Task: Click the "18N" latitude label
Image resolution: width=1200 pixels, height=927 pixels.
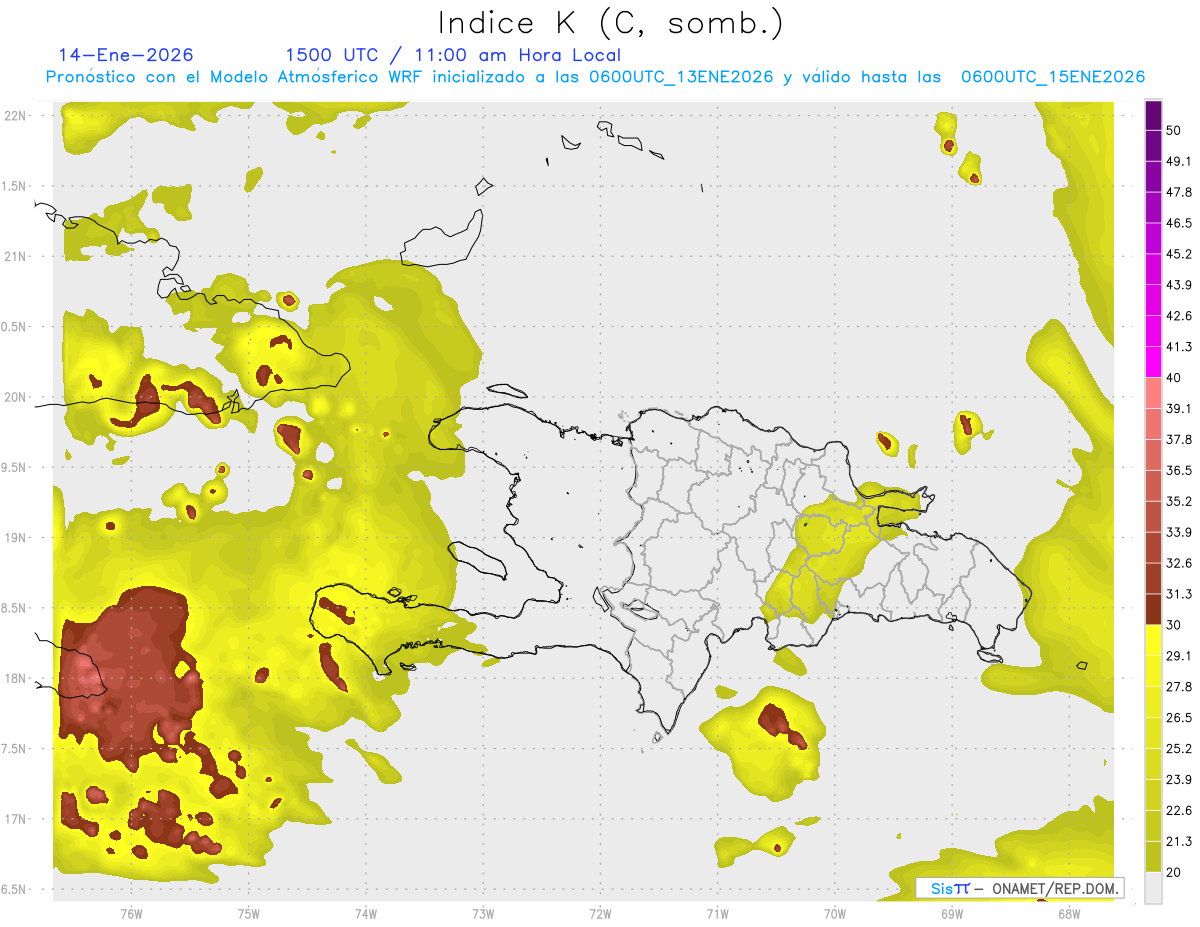Action: click(x=16, y=678)
